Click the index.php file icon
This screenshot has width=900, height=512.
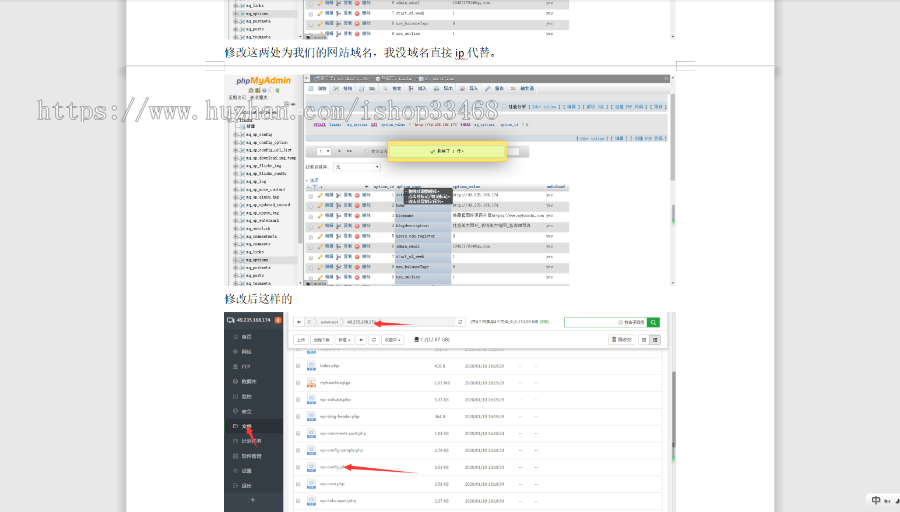click(311, 366)
